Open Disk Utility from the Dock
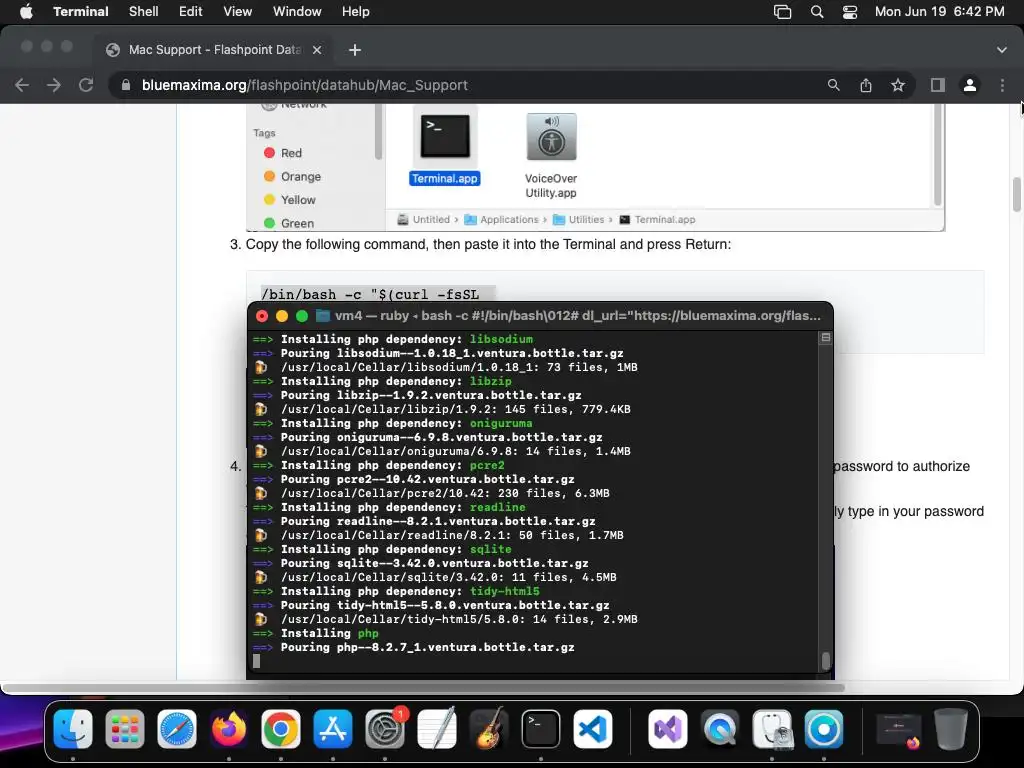Screen dimensions: 1024x768 tap(772, 729)
